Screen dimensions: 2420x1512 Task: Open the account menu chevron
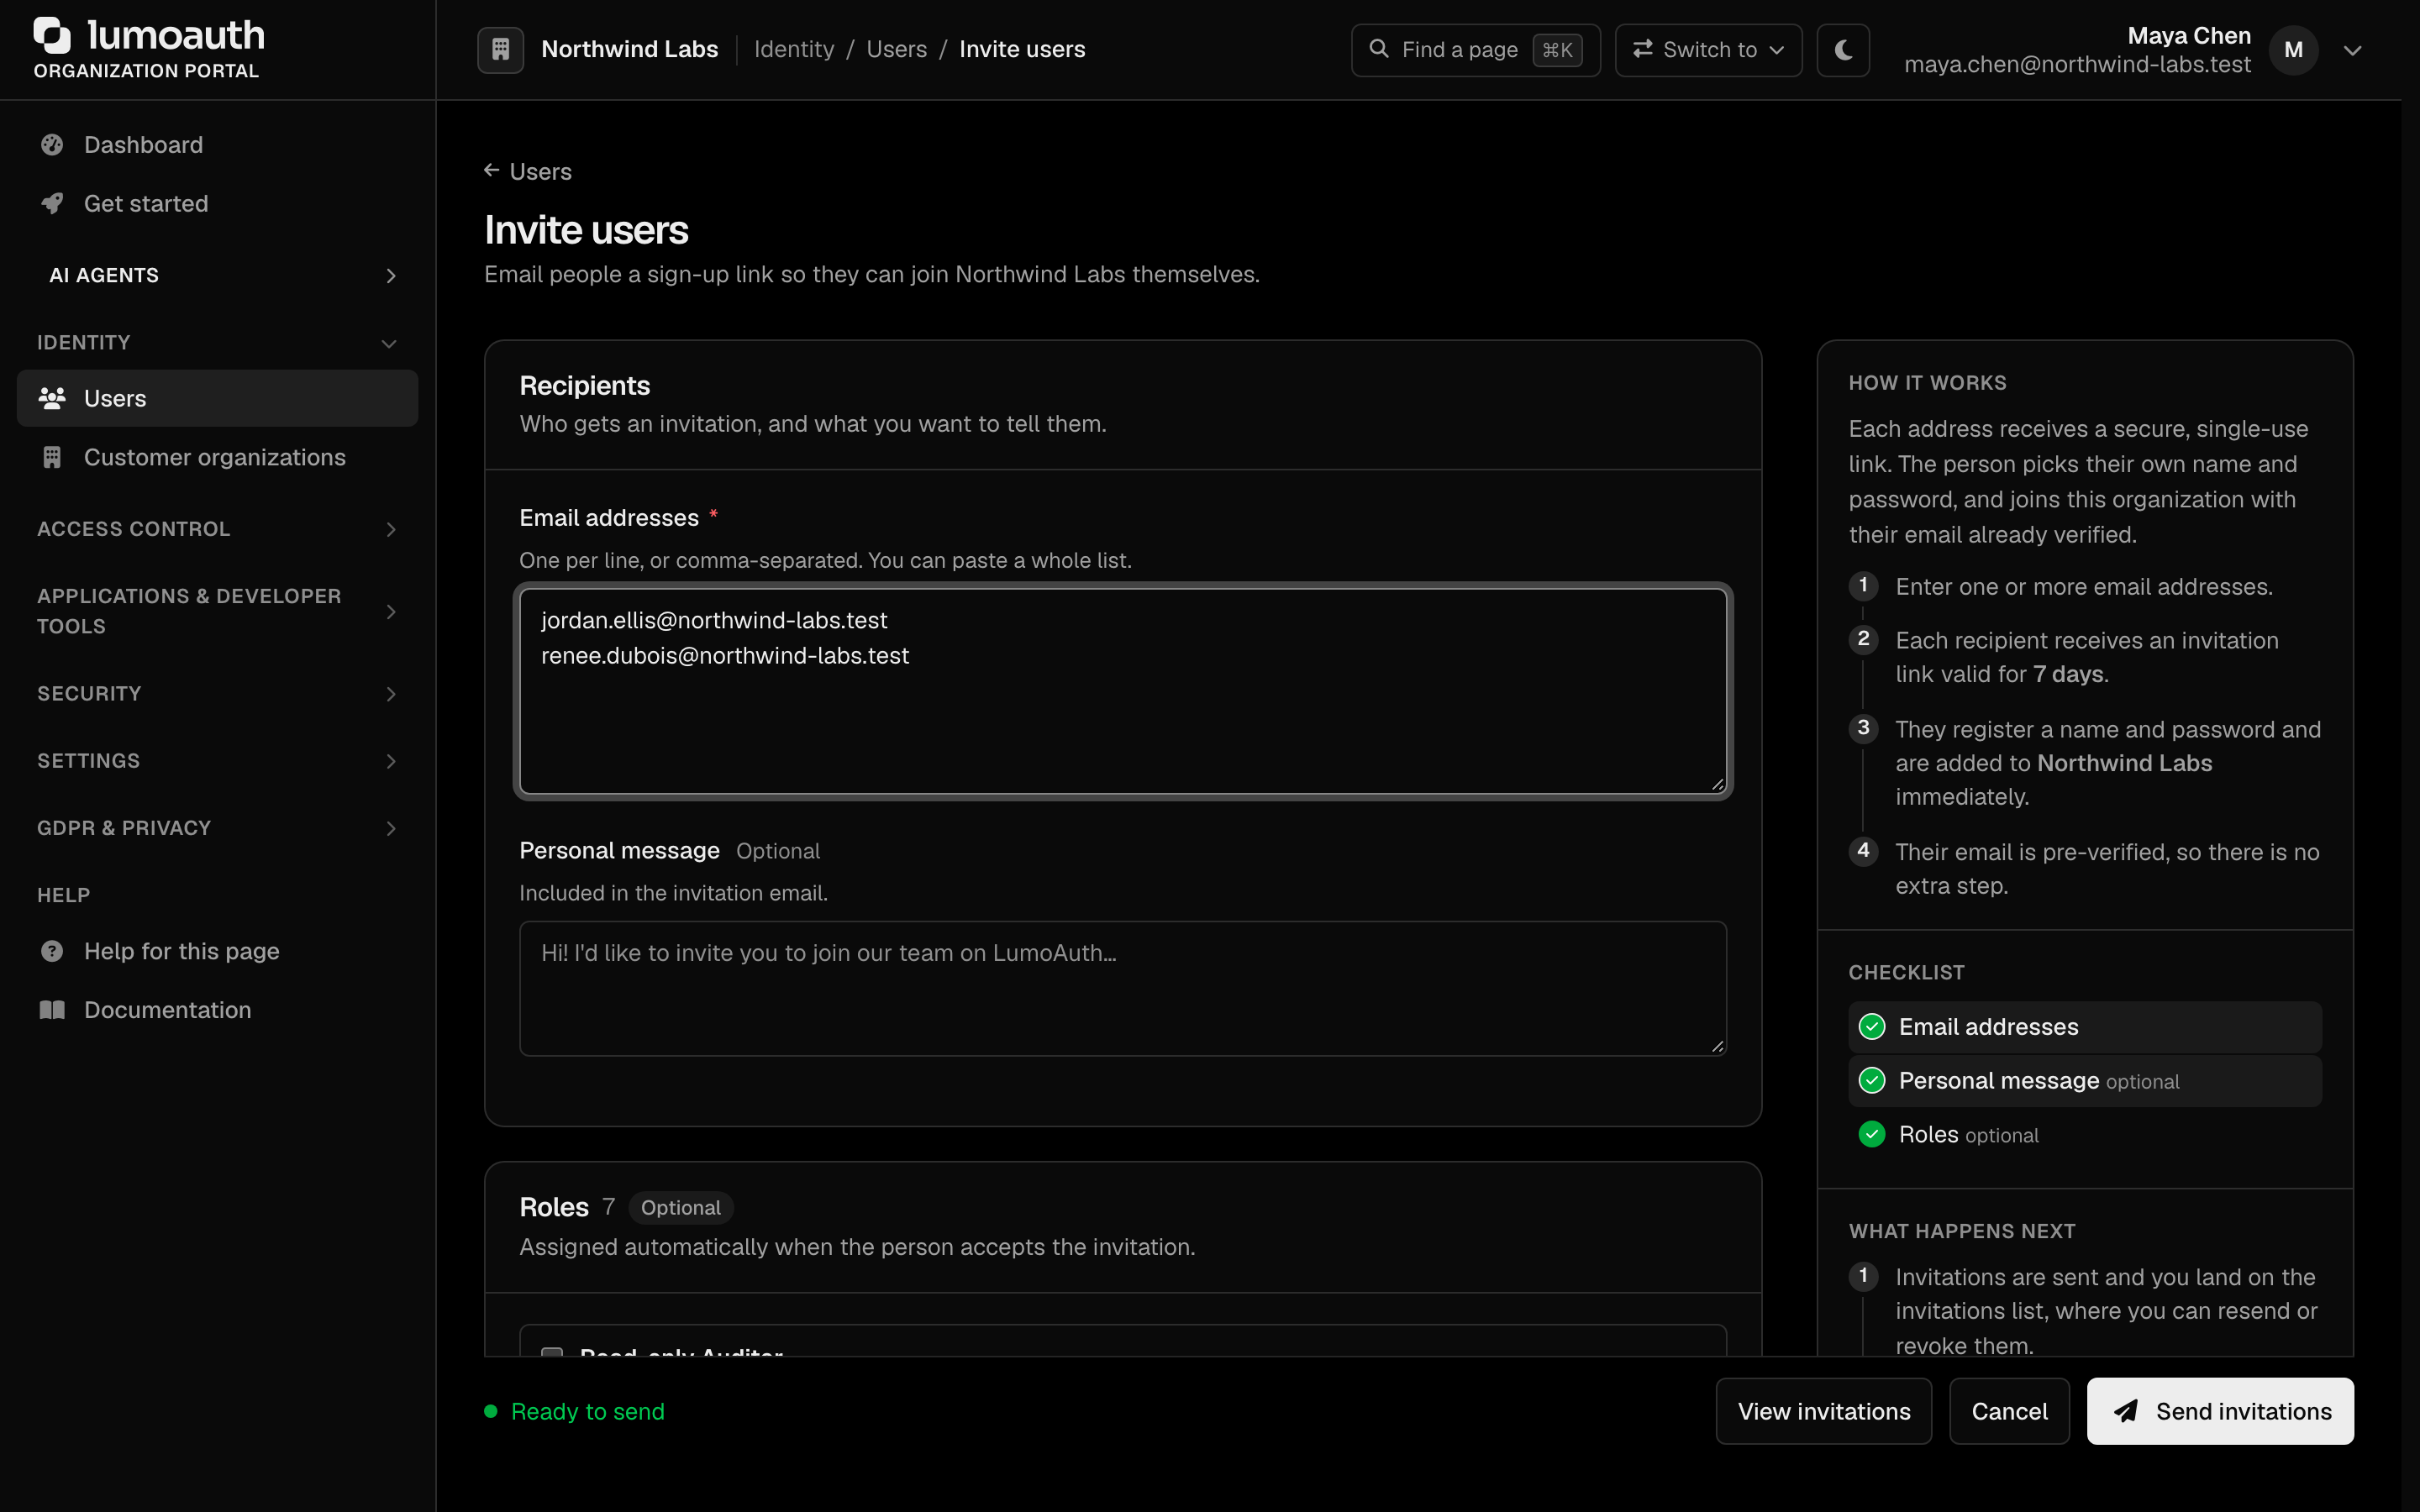click(2353, 50)
